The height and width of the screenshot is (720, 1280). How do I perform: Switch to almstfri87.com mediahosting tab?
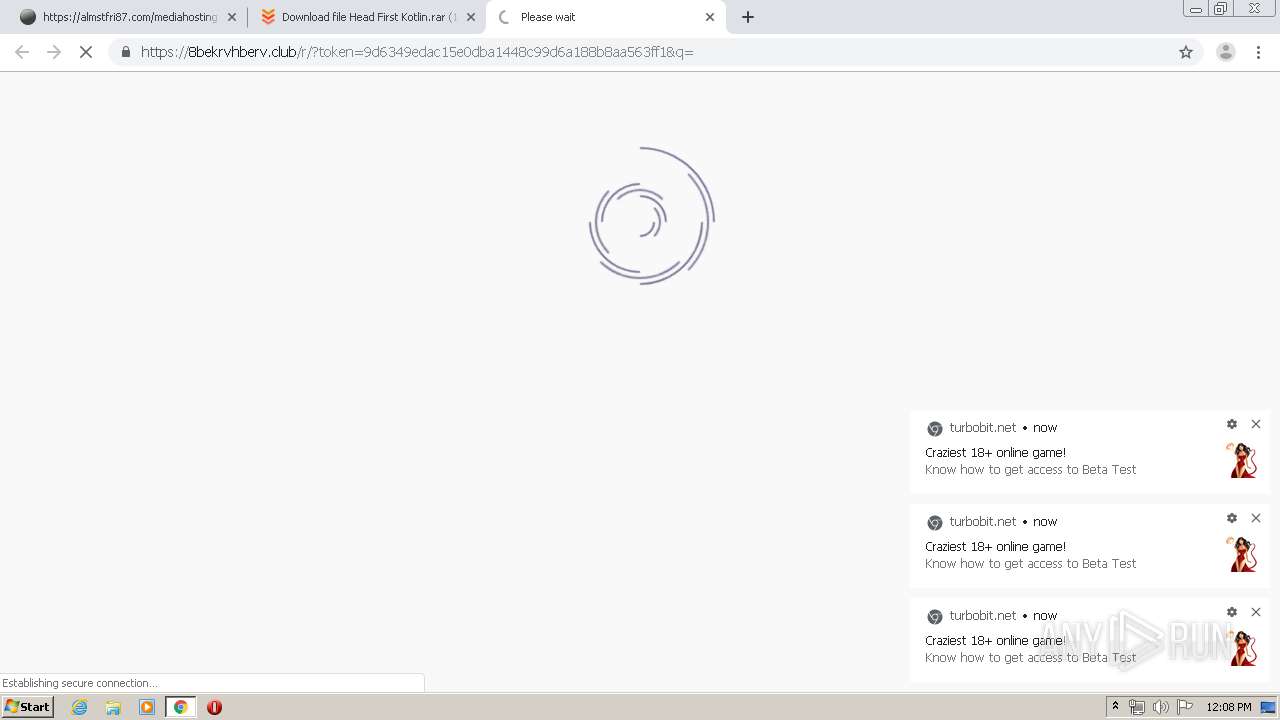pyautogui.click(x=128, y=17)
